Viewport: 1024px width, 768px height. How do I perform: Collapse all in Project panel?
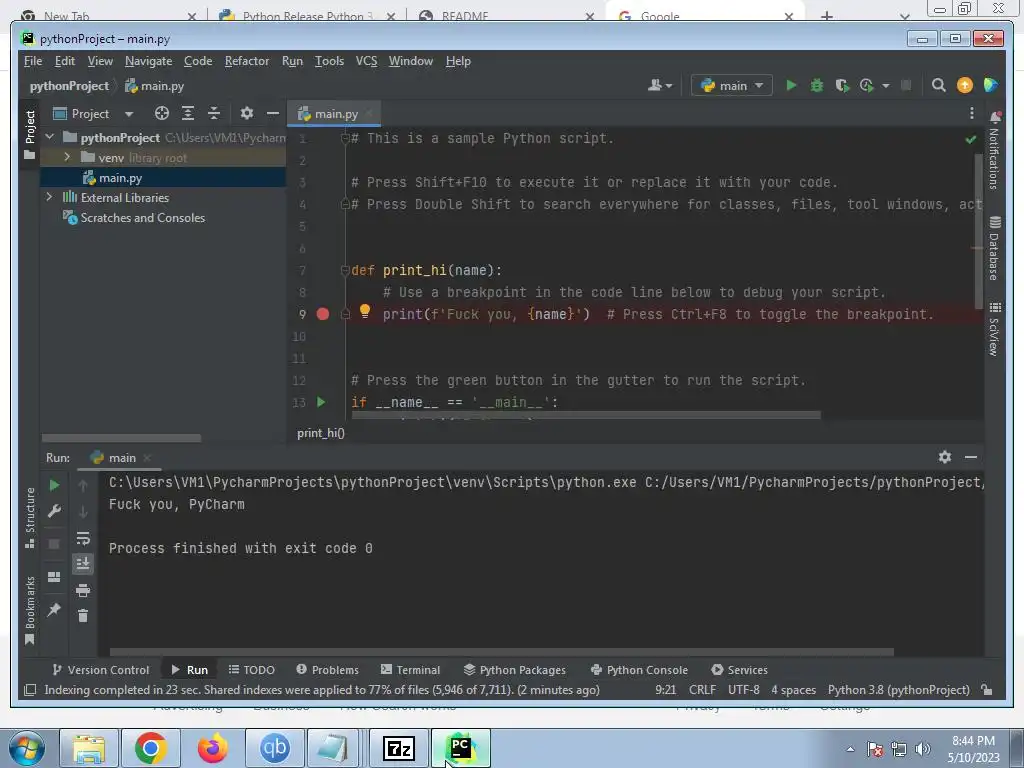coord(214,114)
